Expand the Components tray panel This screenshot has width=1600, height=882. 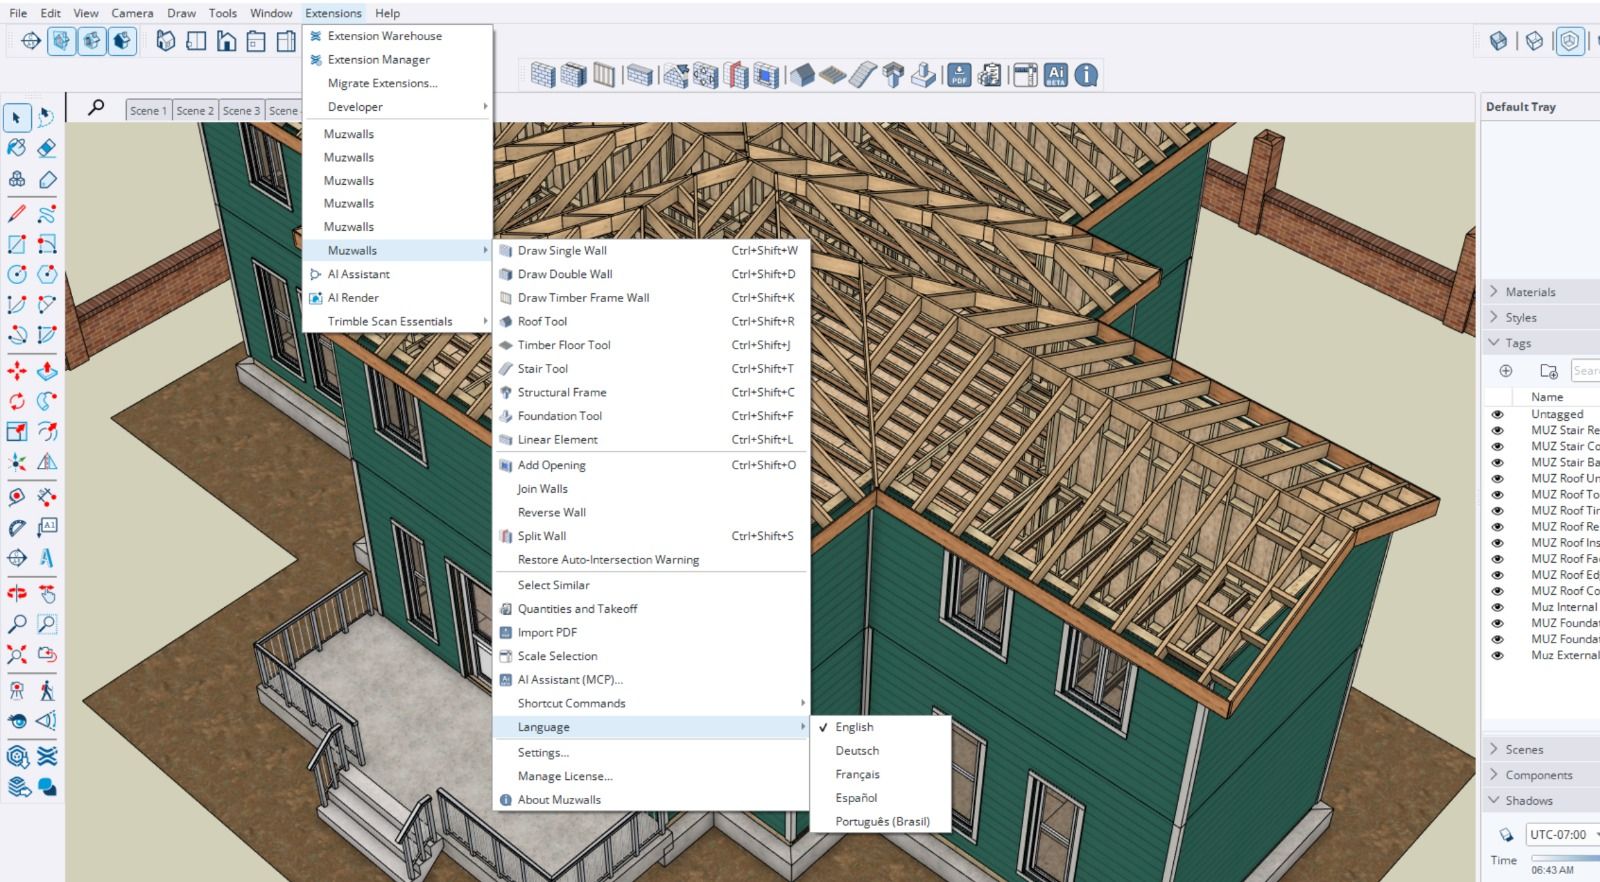point(1541,775)
